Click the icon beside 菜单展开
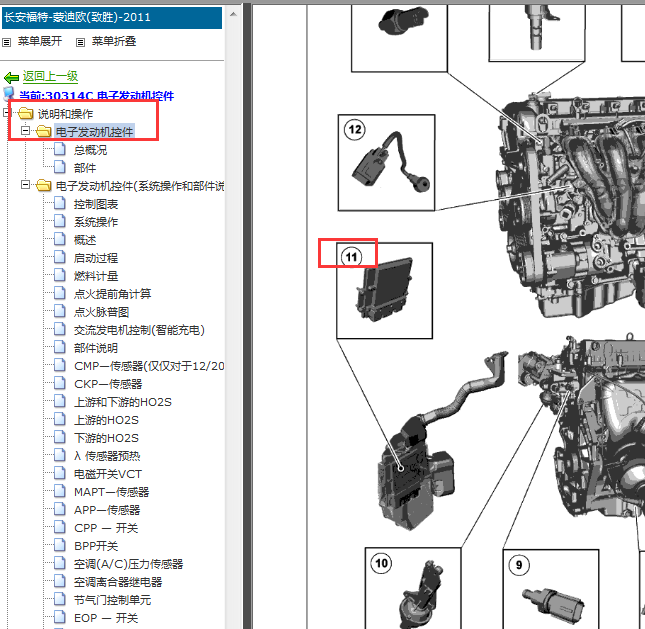The image size is (645, 629). click(7, 42)
